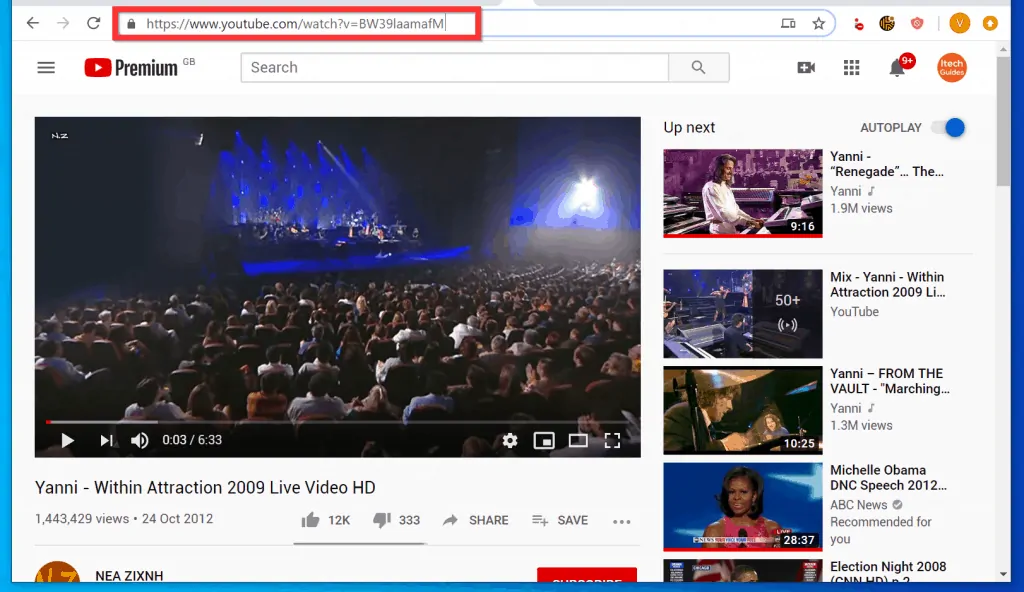The height and width of the screenshot is (592, 1024).
Task: Click the video upload camera icon
Action: [806, 67]
